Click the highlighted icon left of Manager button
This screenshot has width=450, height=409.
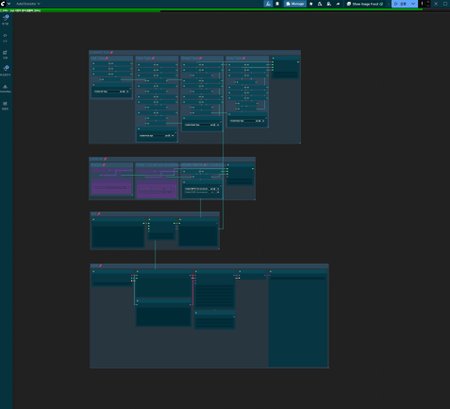[x=268, y=4]
